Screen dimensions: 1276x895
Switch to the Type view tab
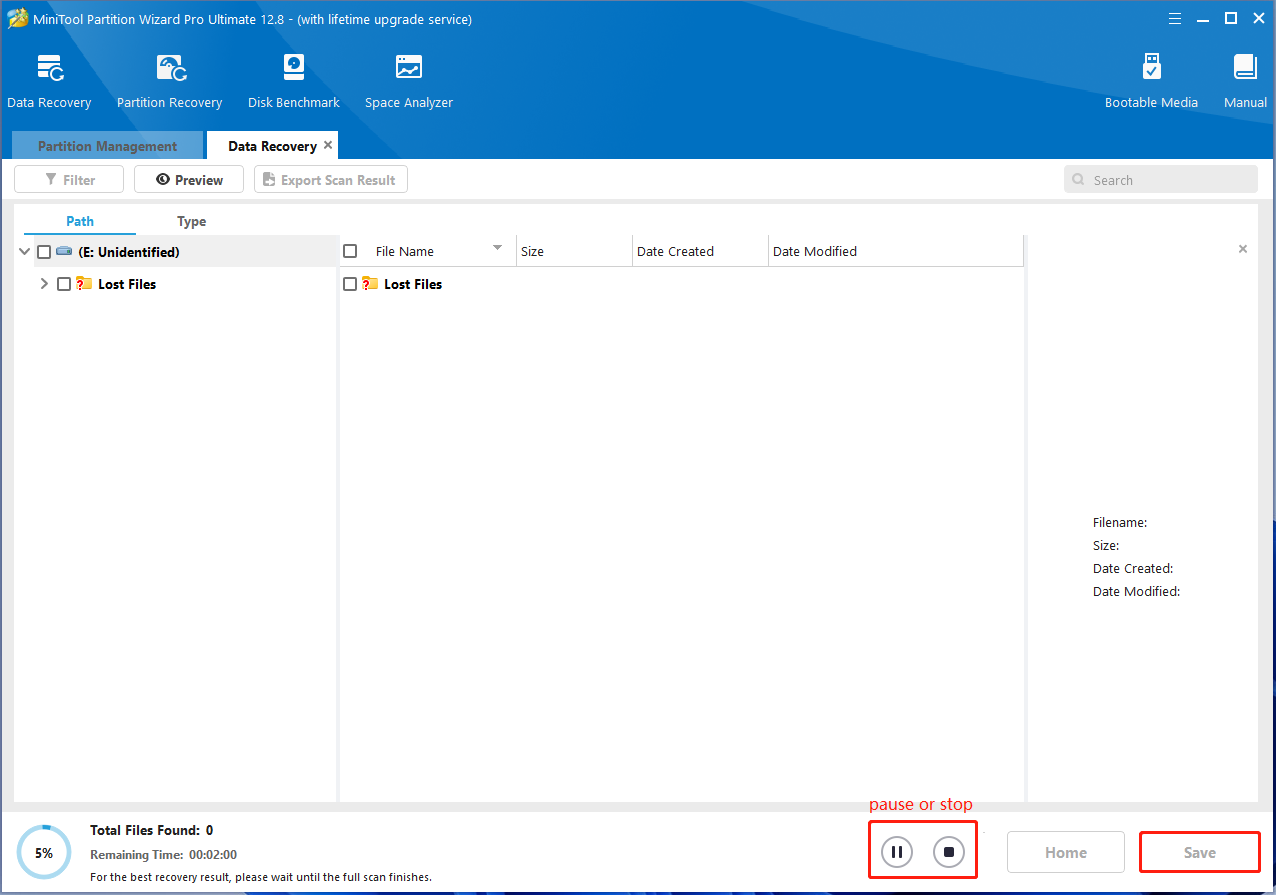(x=191, y=221)
